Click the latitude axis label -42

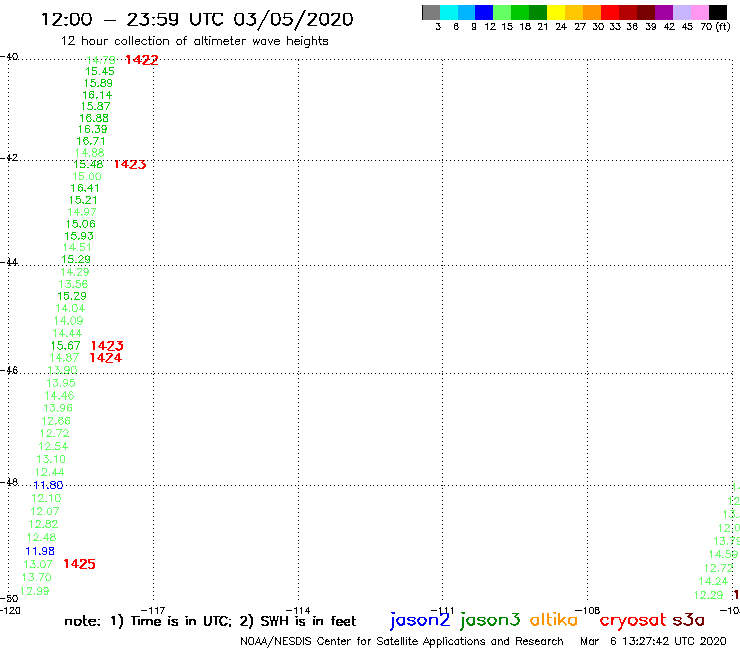pyautogui.click(x=9, y=157)
